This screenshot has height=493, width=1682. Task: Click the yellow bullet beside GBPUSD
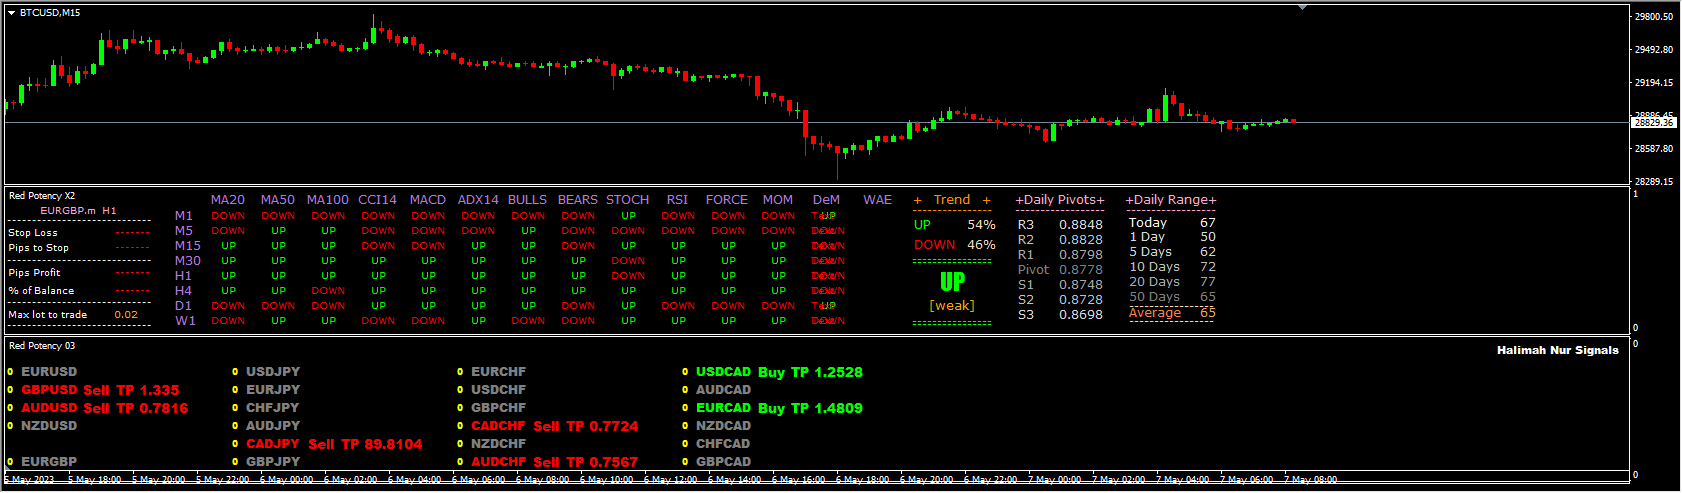point(10,390)
